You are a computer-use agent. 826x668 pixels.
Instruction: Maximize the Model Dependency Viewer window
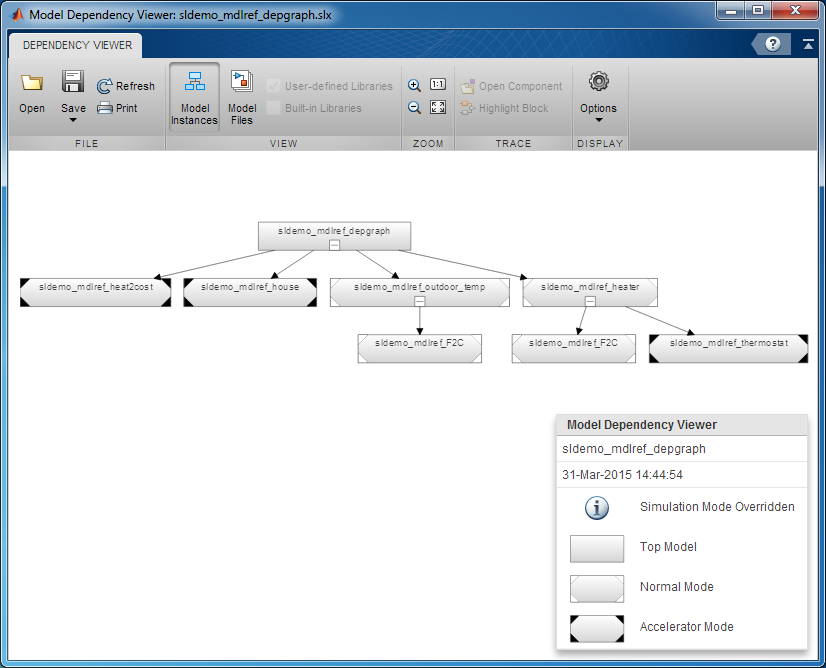pos(758,11)
